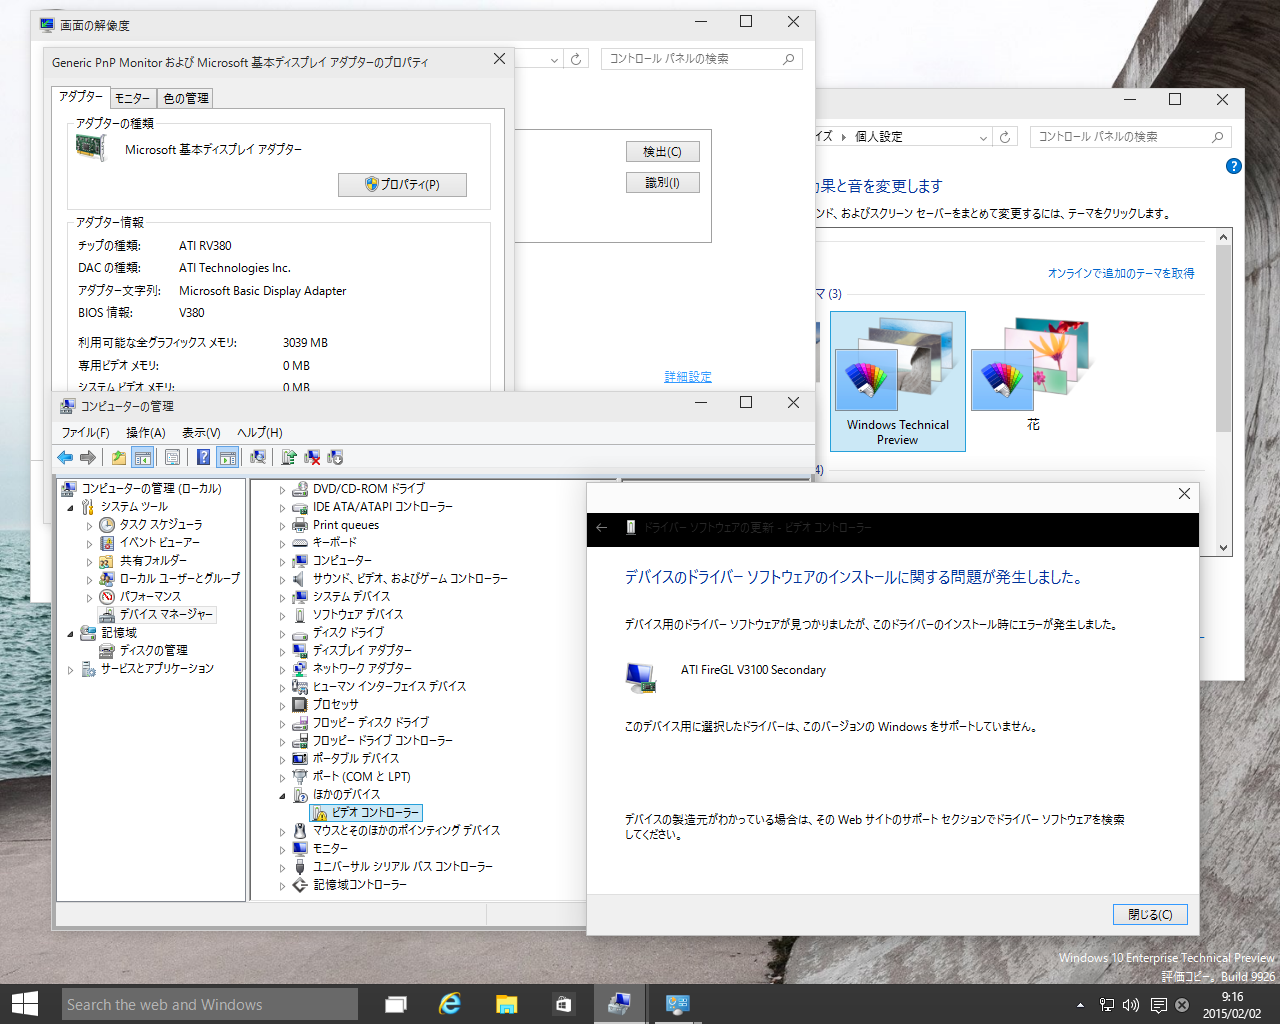Open address bar dropdown in personalization window
1280x1024 pixels.
[x=983, y=137]
